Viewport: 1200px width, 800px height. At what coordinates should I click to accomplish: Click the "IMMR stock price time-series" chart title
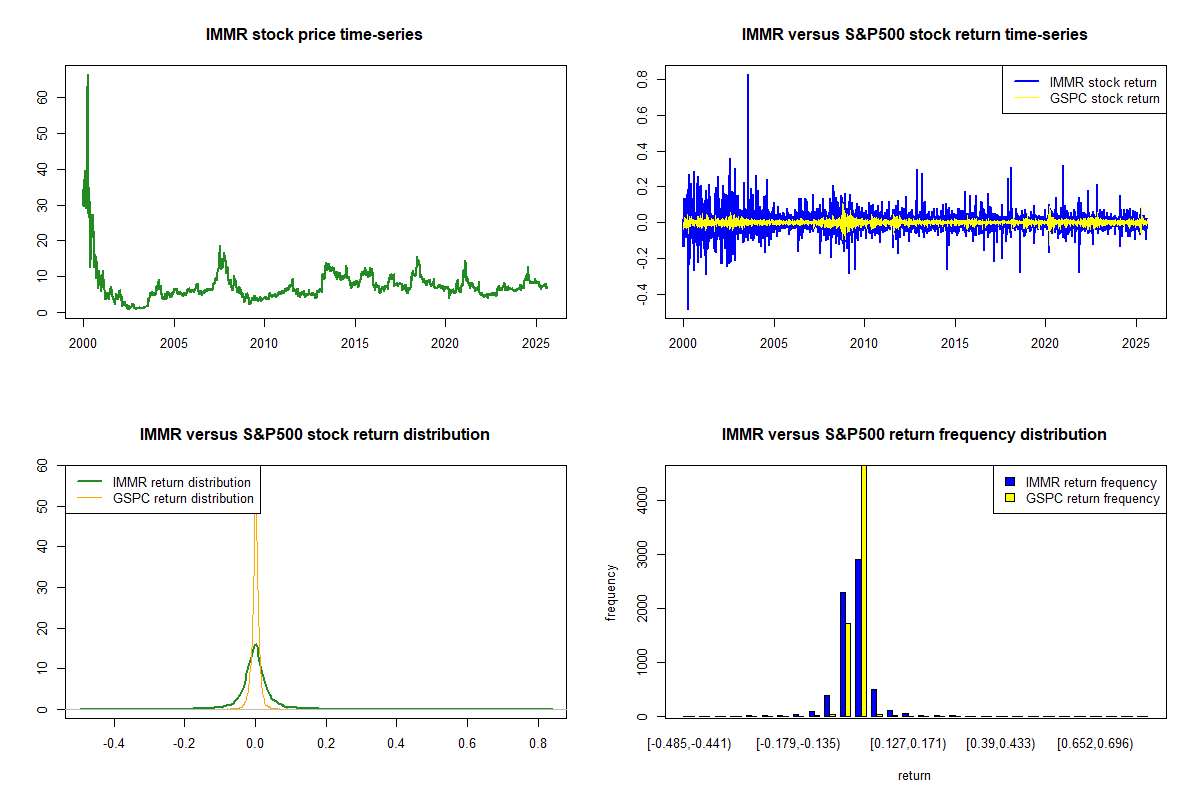tap(314, 35)
